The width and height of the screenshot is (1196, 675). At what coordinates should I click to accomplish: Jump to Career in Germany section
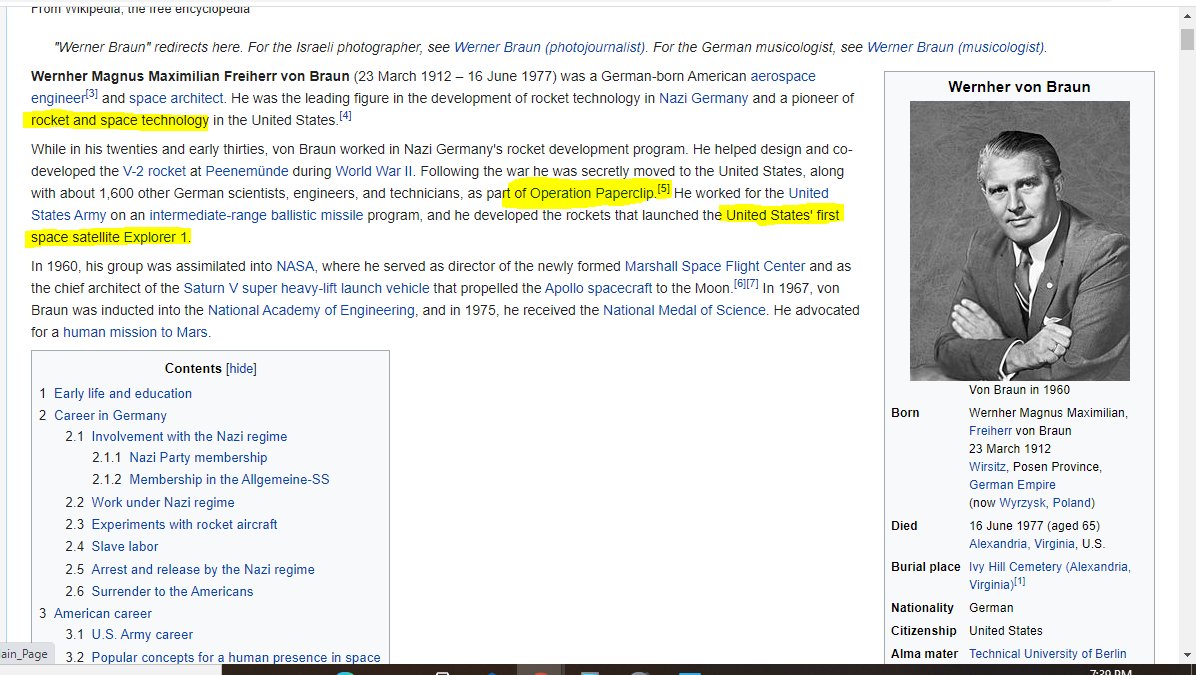point(110,416)
